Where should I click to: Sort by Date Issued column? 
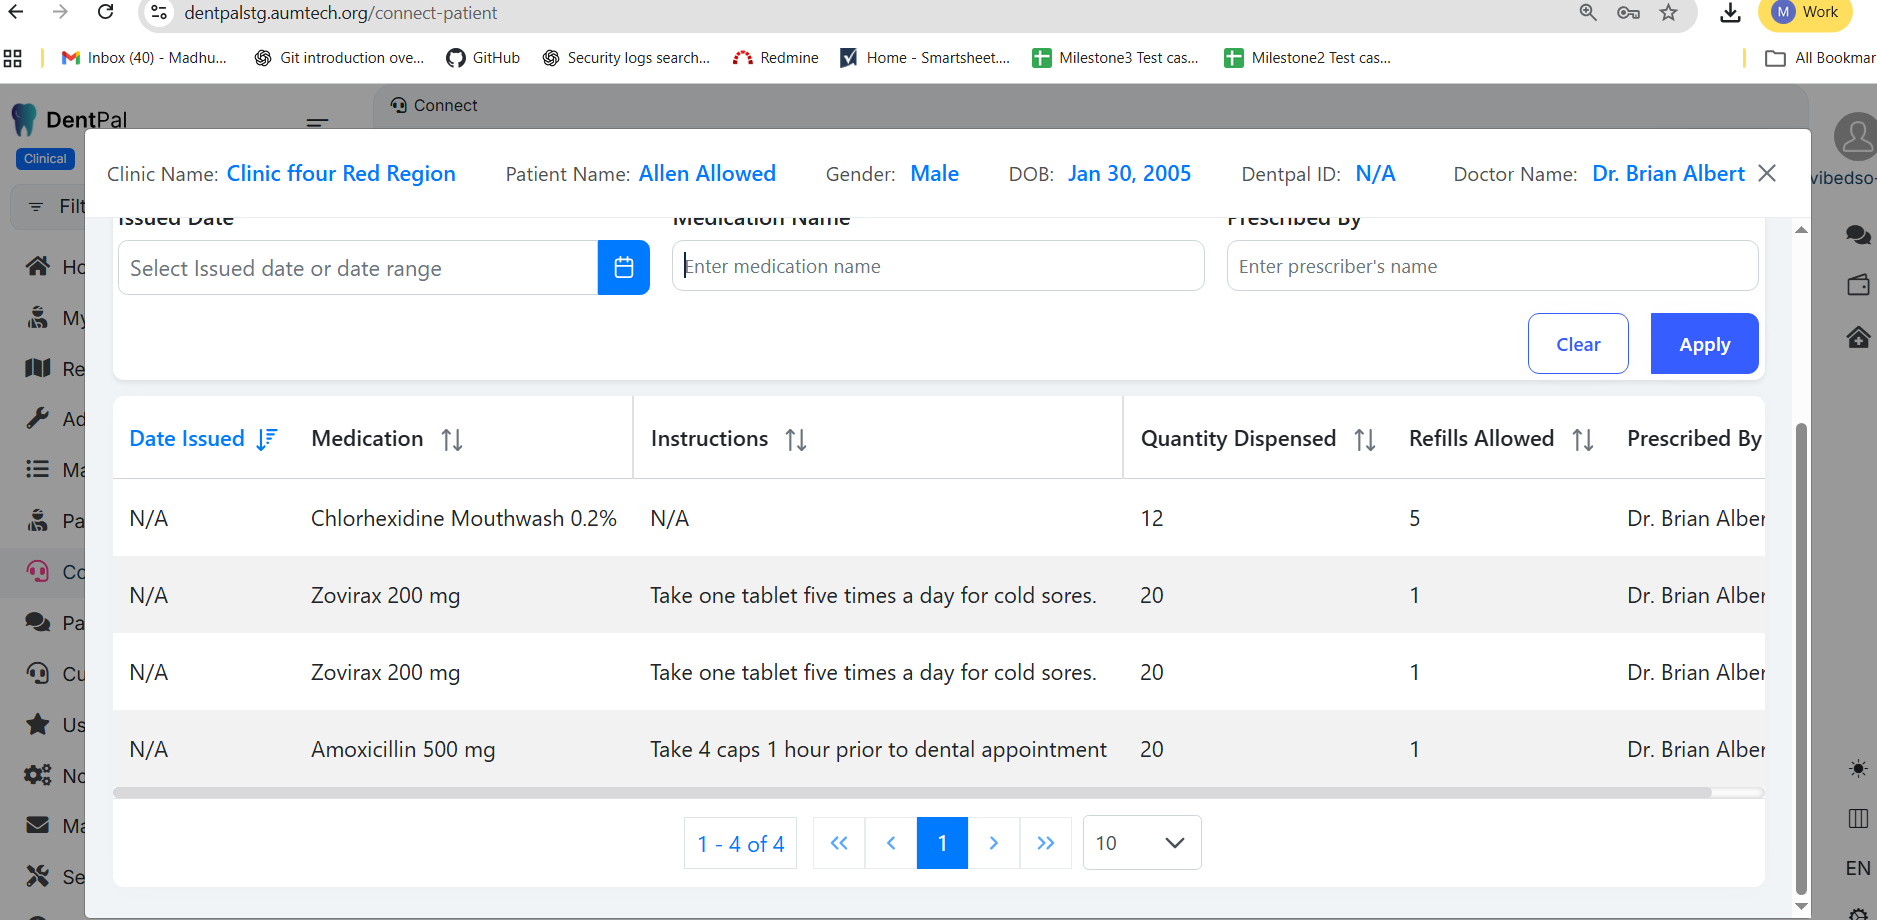[266, 439]
